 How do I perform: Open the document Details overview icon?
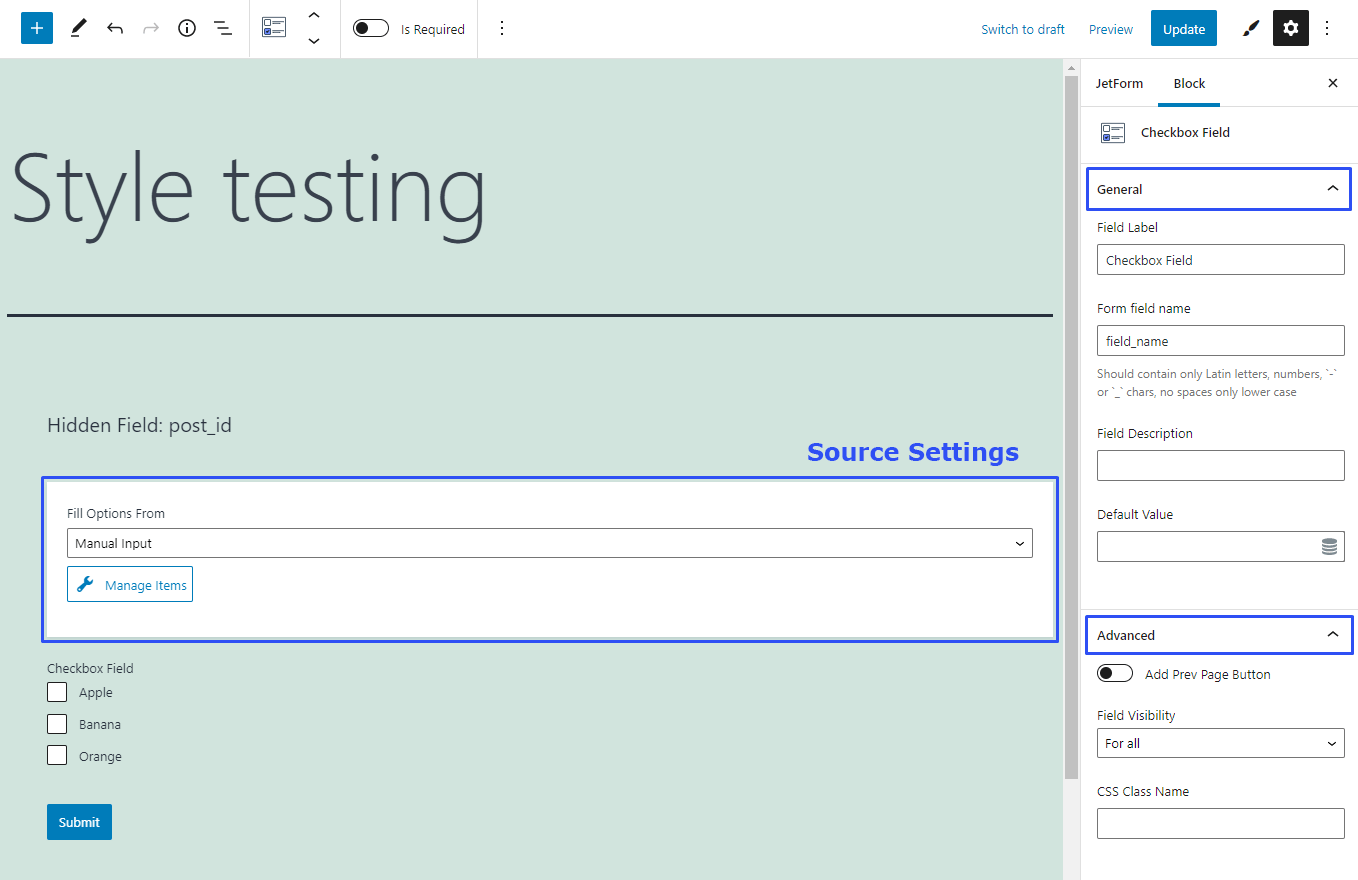(x=186, y=28)
